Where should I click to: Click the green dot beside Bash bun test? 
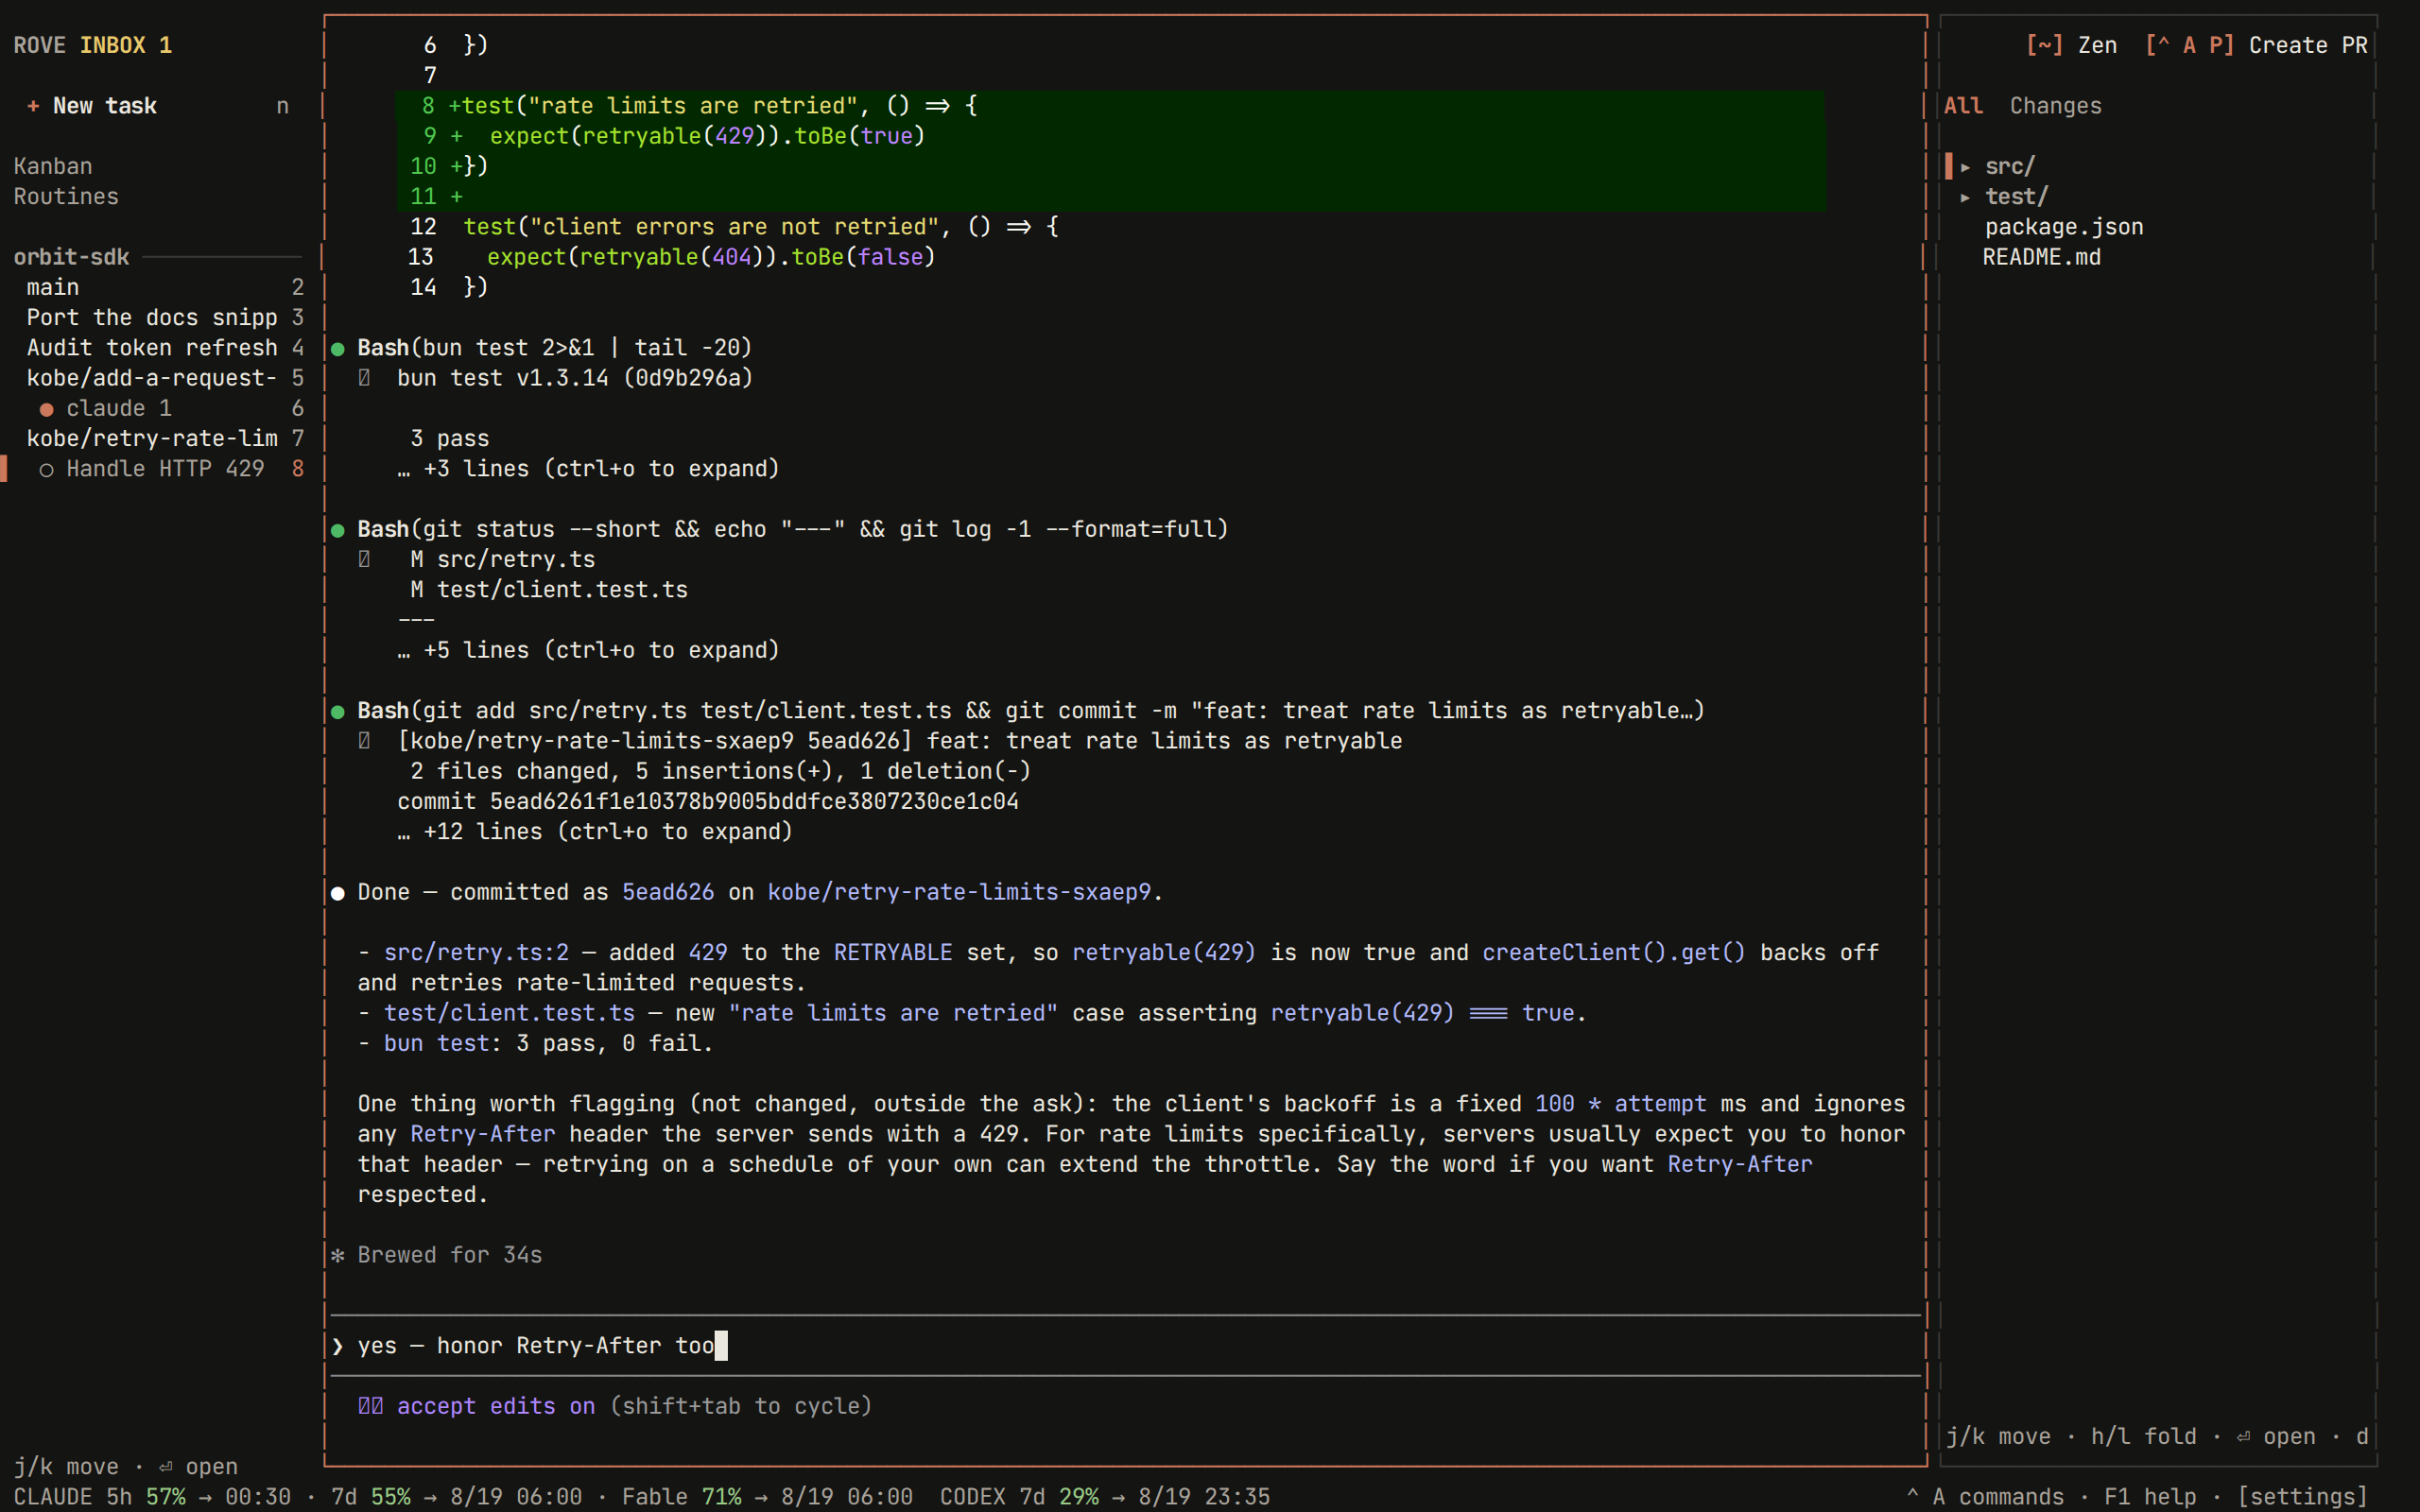(x=338, y=349)
